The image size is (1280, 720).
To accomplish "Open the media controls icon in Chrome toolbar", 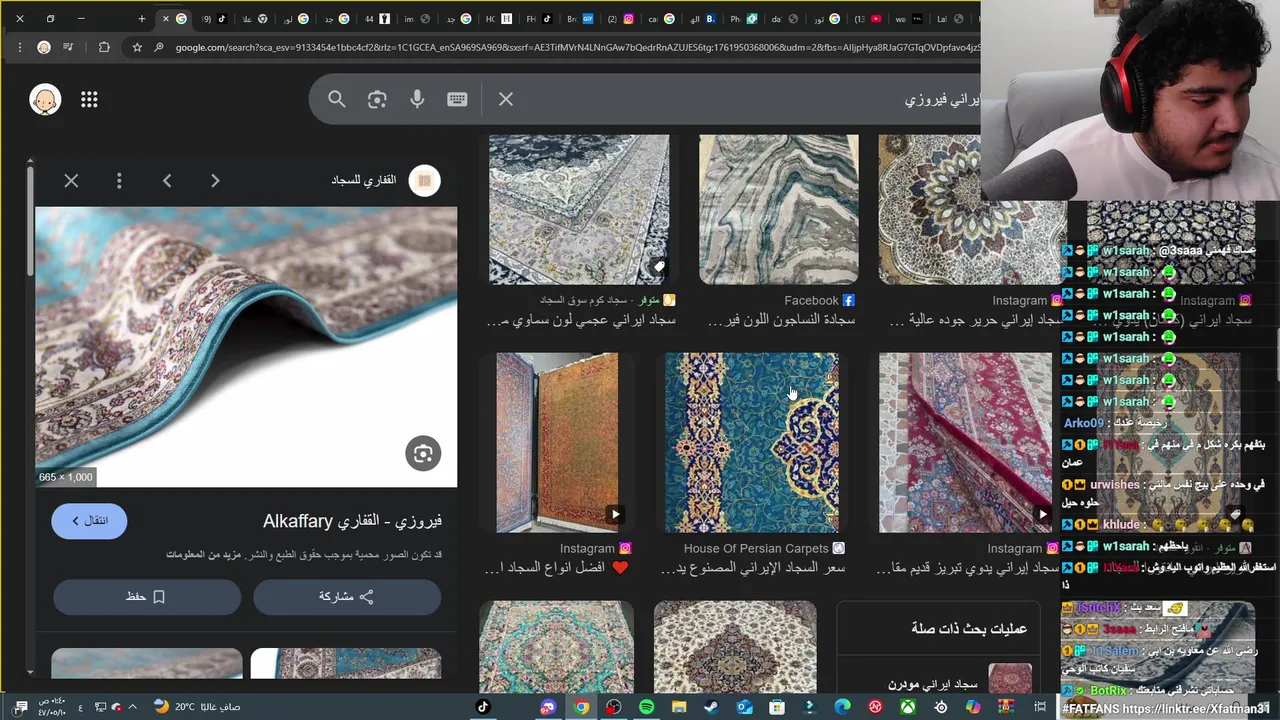I will pyautogui.click(x=68, y=47).
